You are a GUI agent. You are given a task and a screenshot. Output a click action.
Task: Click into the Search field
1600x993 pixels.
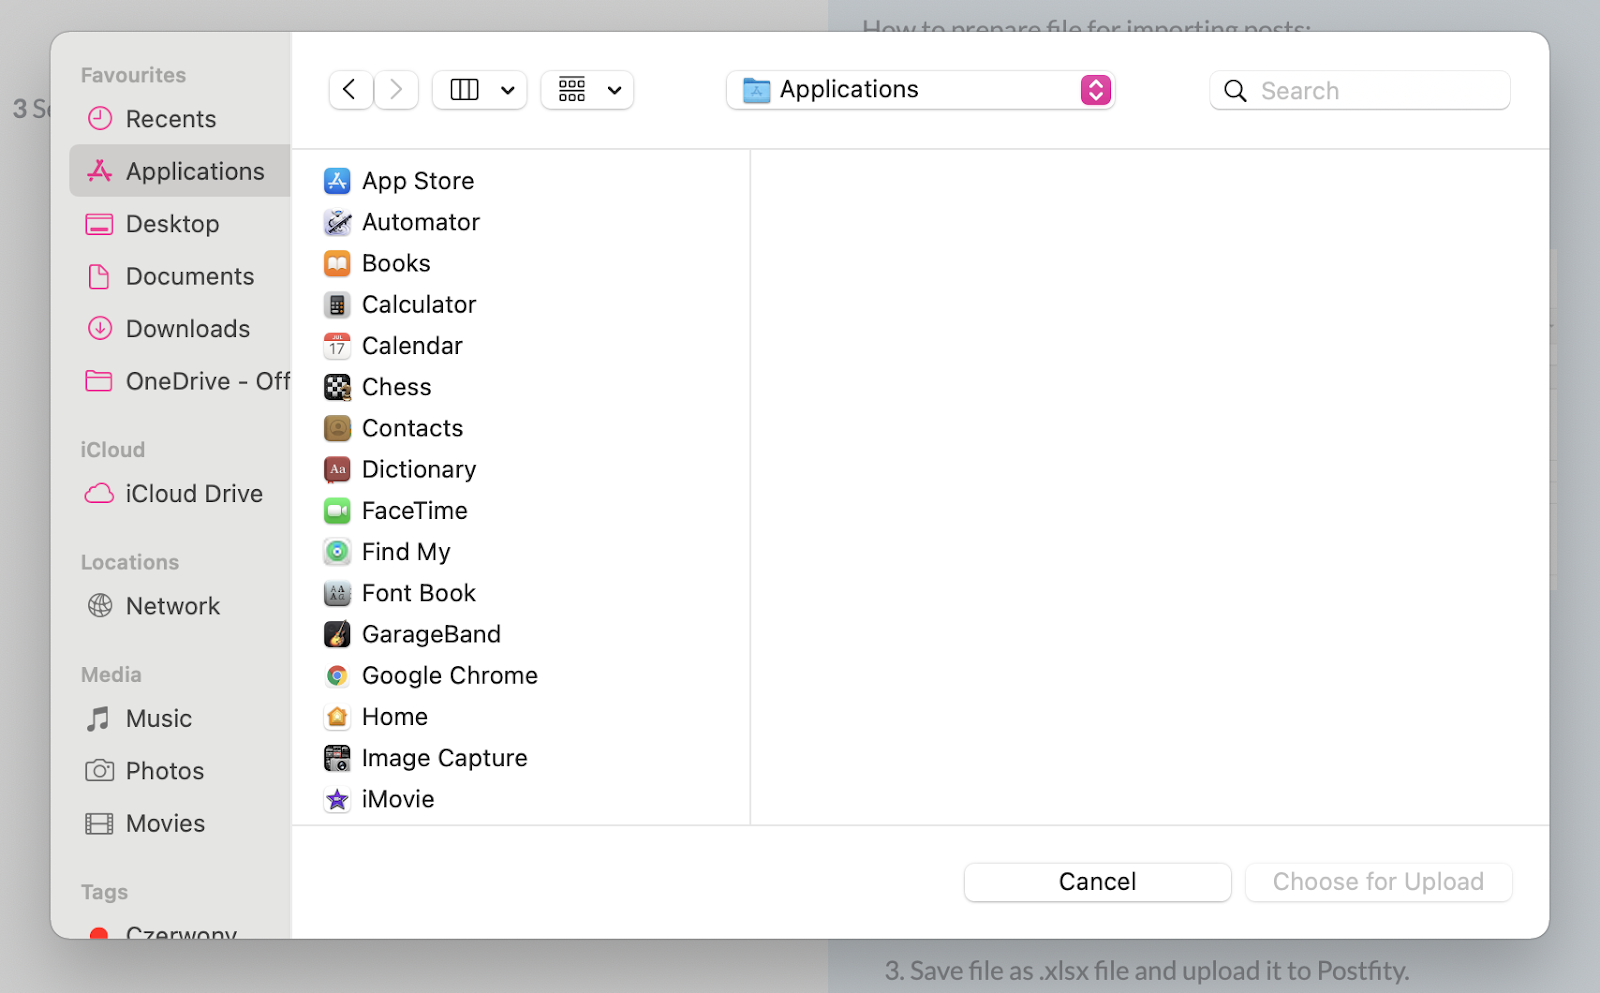[x=1360, y=91]
